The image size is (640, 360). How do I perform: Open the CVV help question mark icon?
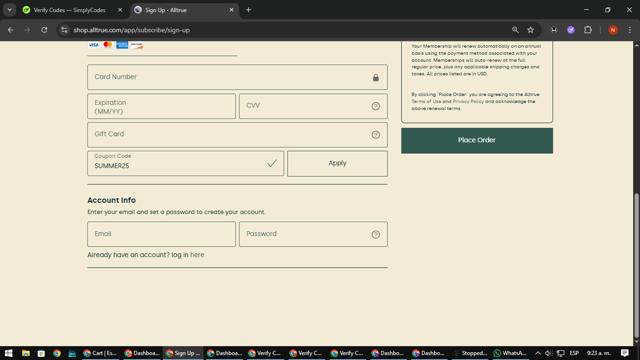pyautogui.click(x=376, y=106)
